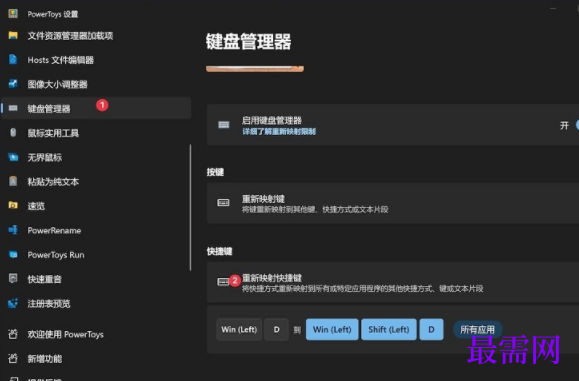Open 注册表预览 settings
The height and width of the screenshot is (381, 579).
tap(96, 303)
